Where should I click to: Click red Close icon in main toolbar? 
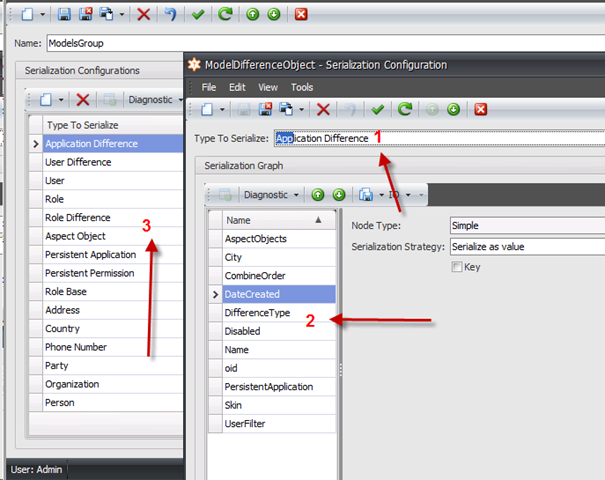pos(301,15)
